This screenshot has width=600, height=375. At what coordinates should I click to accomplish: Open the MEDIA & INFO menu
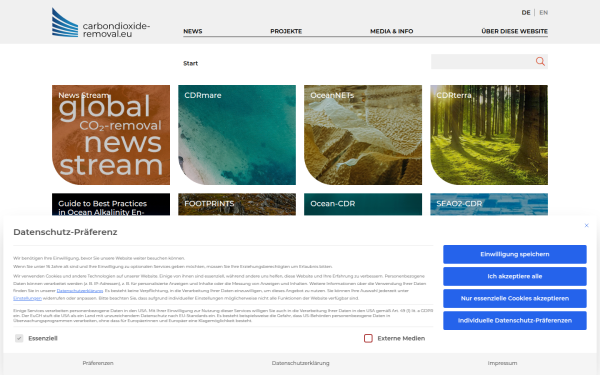point(391,31)
